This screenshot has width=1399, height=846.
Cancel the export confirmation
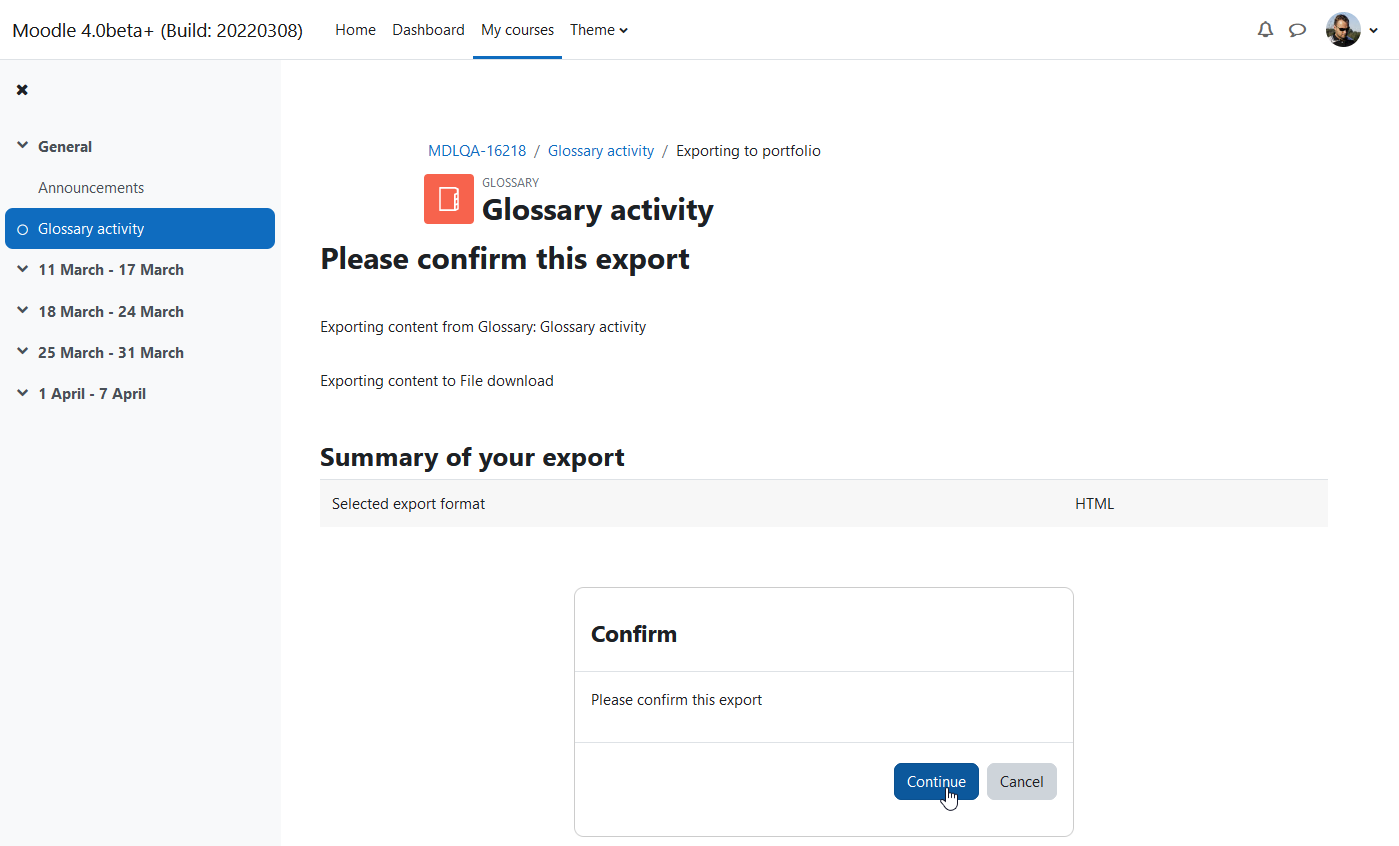click(1021, 782)
